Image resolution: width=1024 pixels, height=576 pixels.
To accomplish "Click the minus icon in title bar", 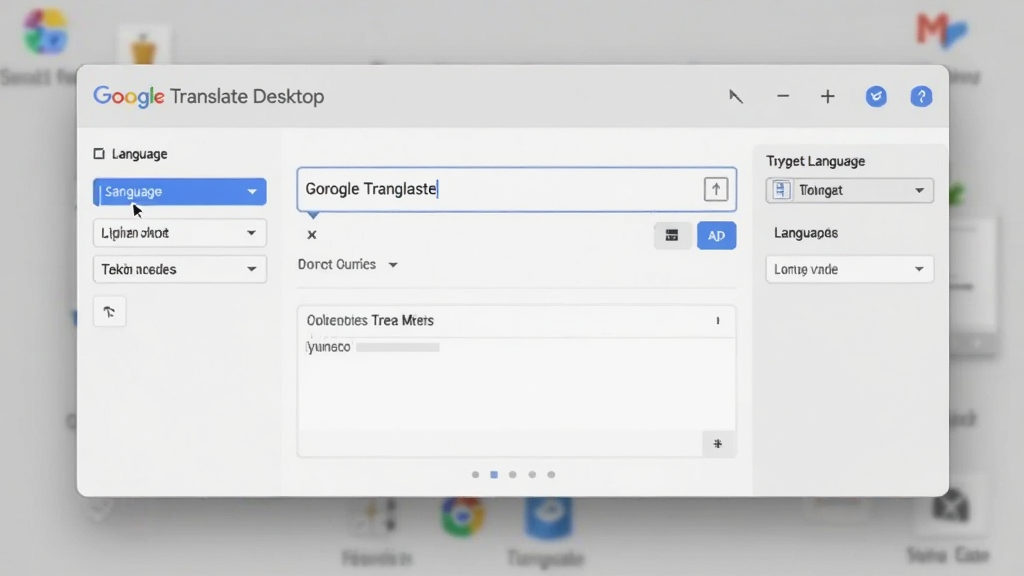I will [x=783, y=96].
